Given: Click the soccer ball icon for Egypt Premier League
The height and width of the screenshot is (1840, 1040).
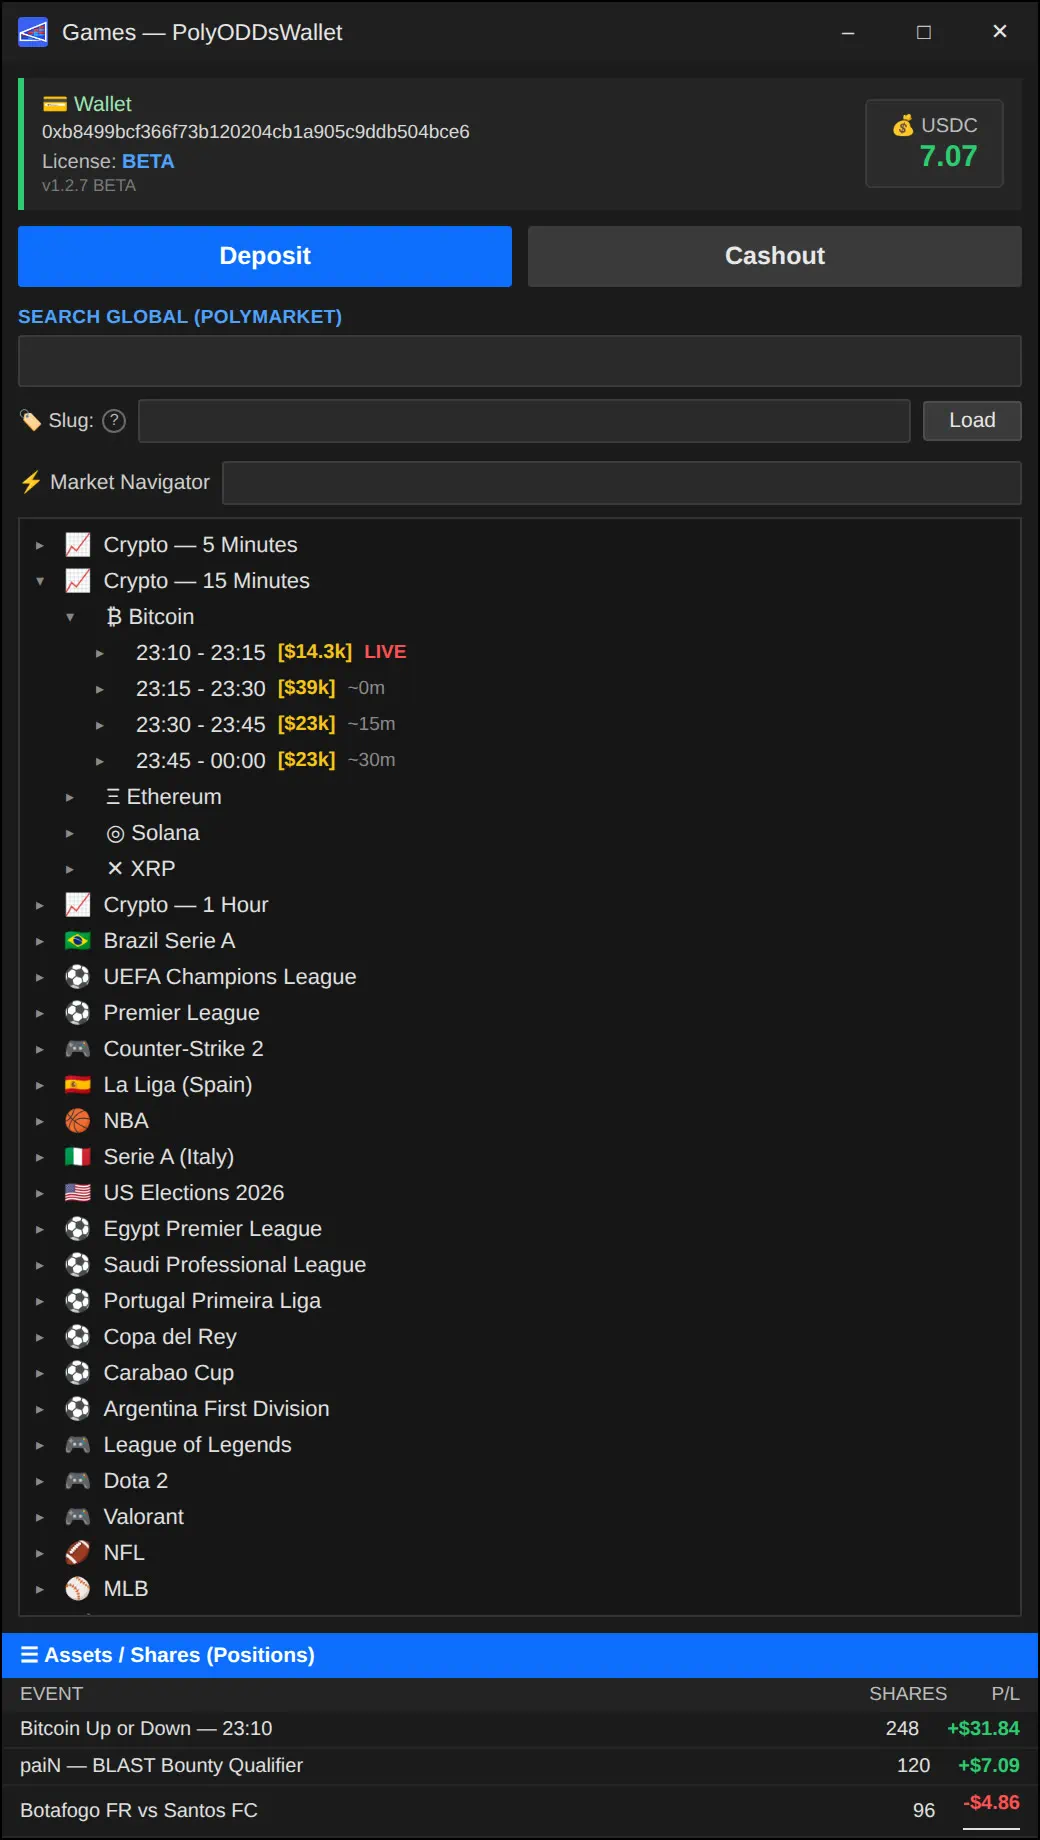Looking at the screenshot, I should pyautogui.click(x=78, y=1229).
